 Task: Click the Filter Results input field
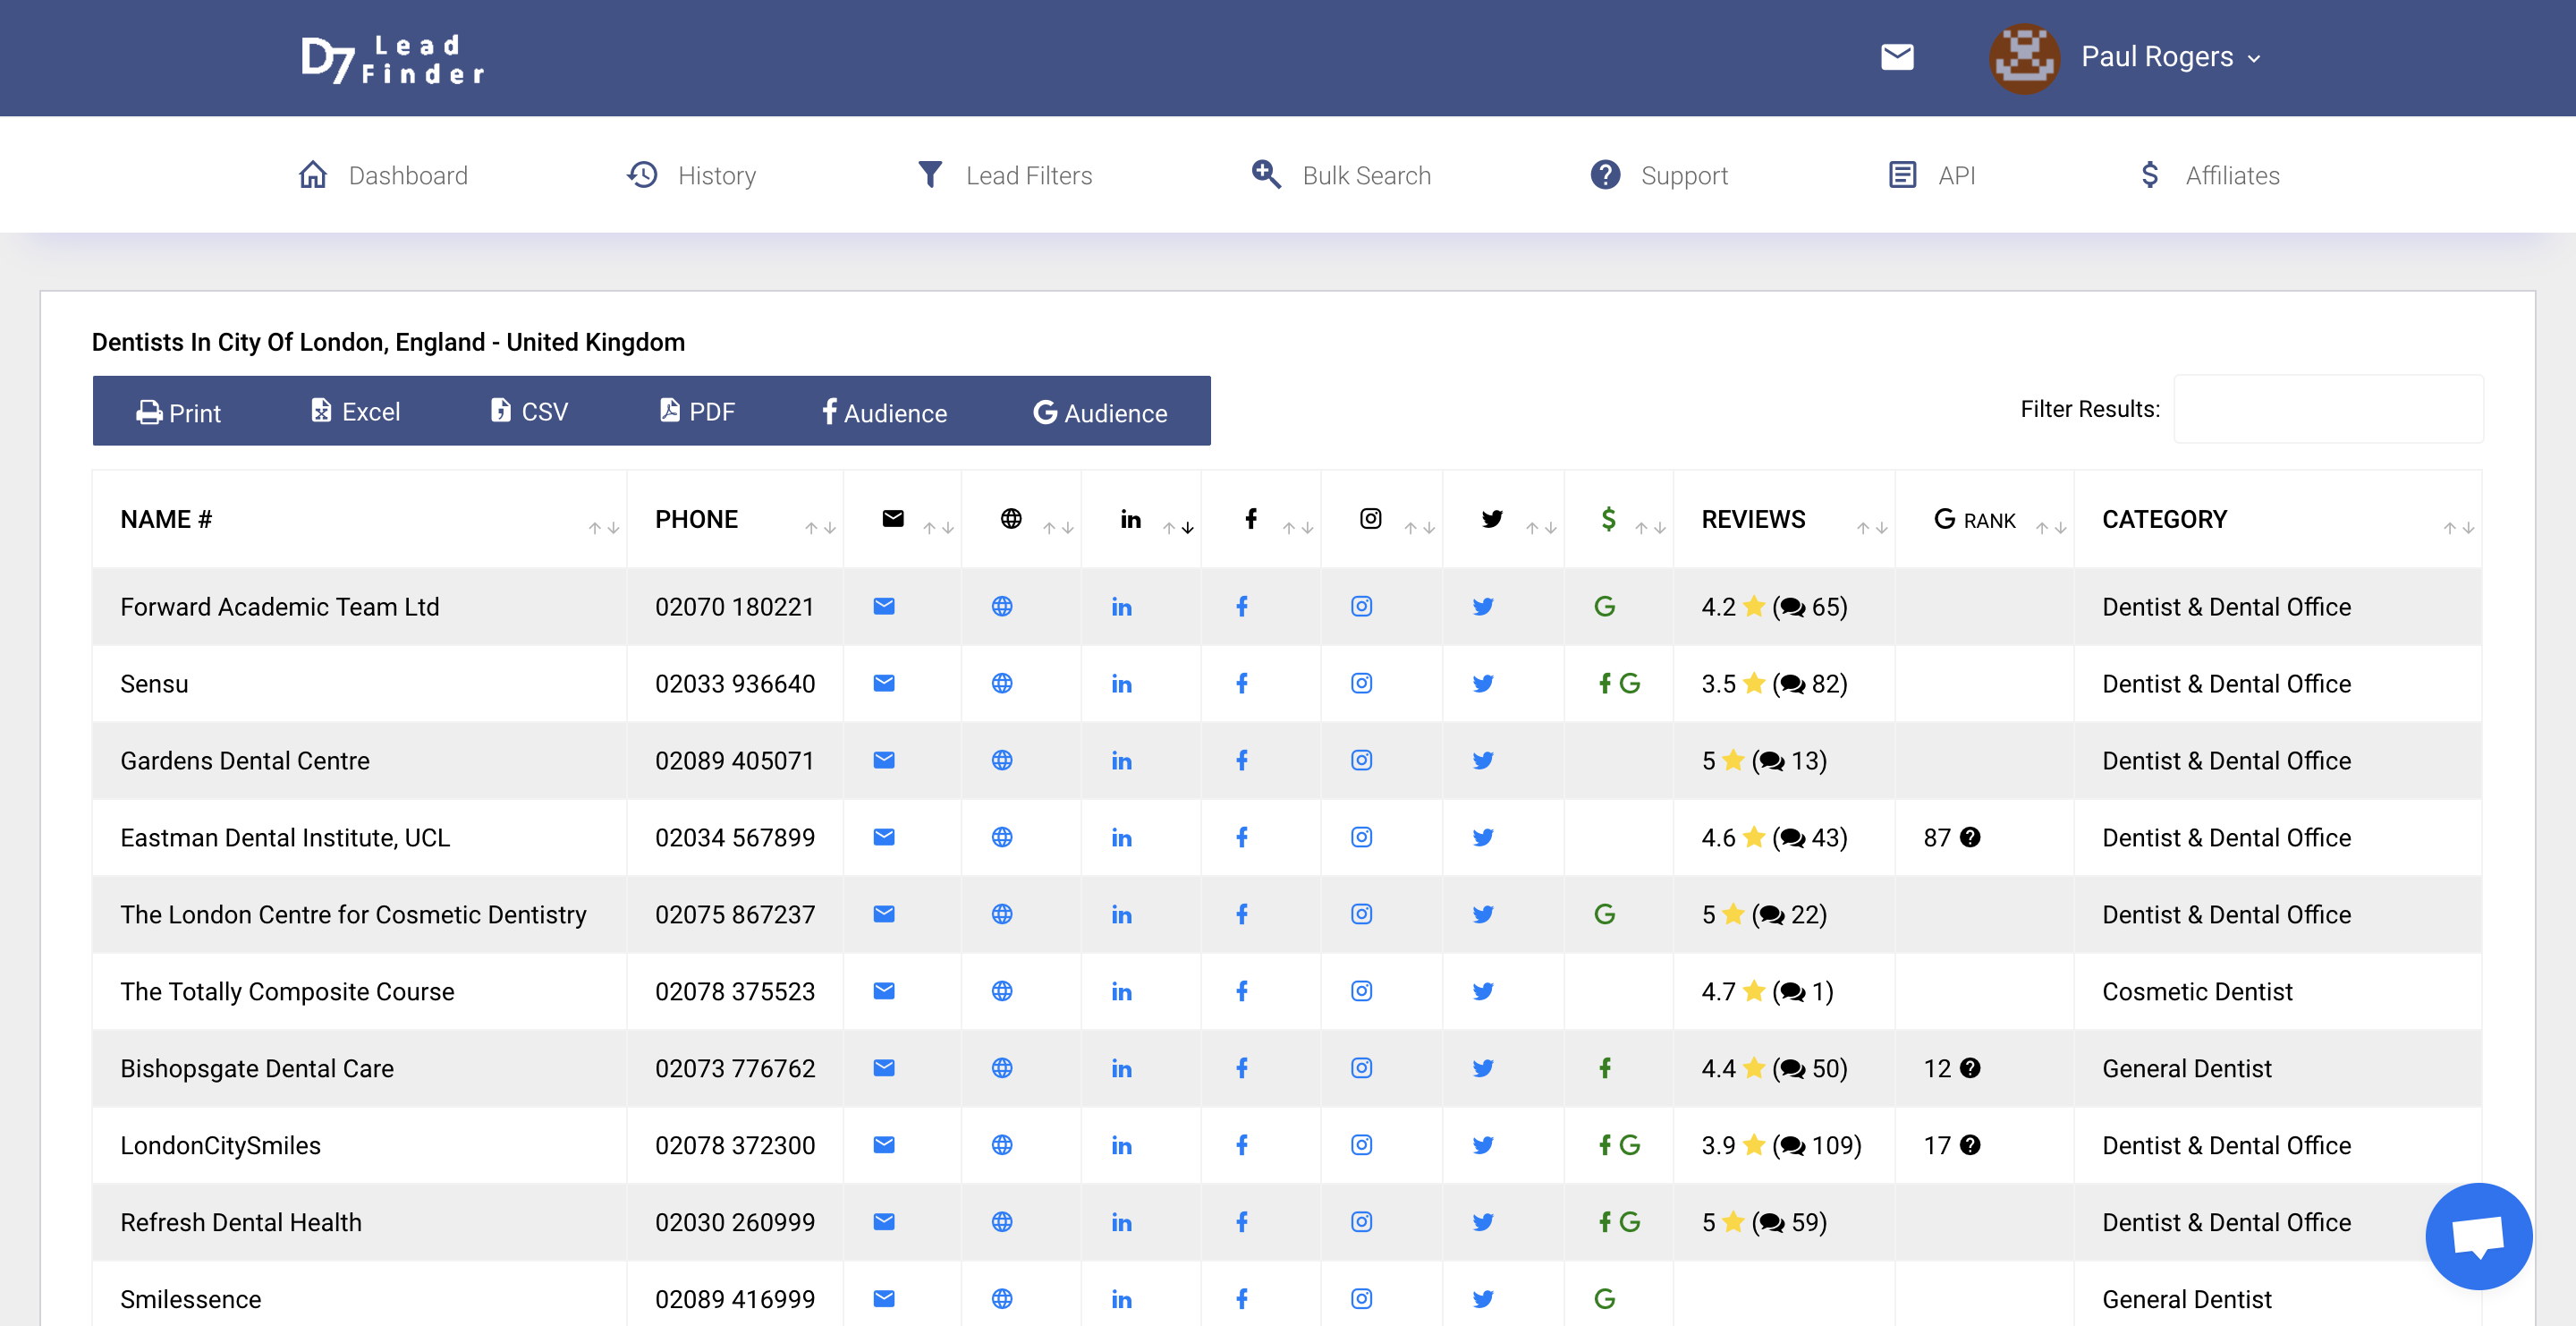2327,409
